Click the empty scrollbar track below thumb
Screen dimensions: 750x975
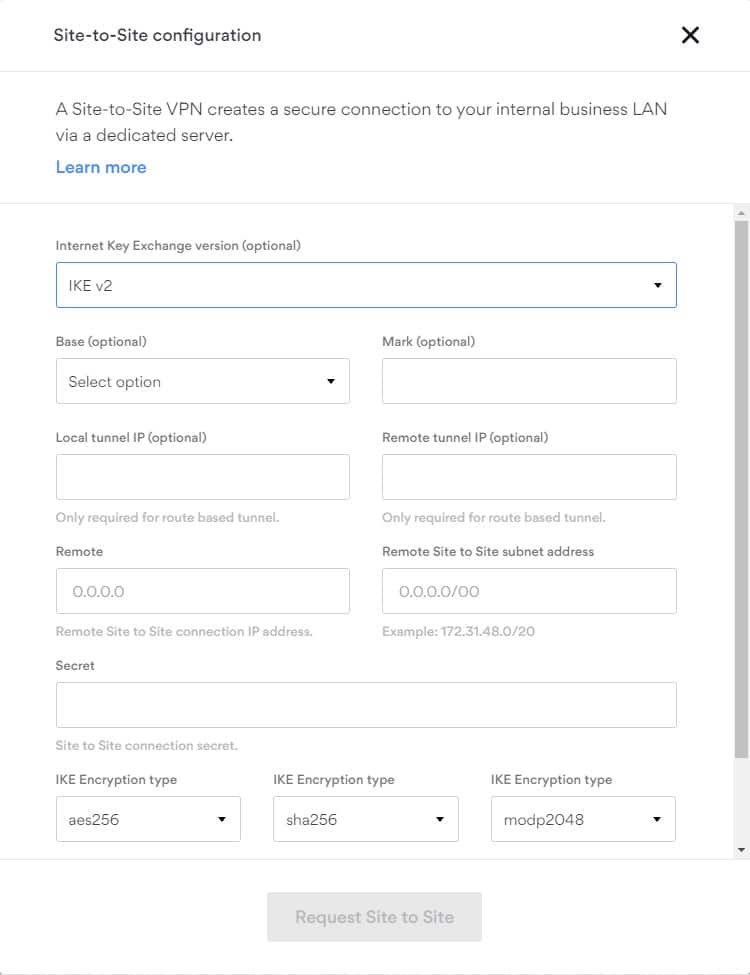pyautogui.click(x=741, y=800)
